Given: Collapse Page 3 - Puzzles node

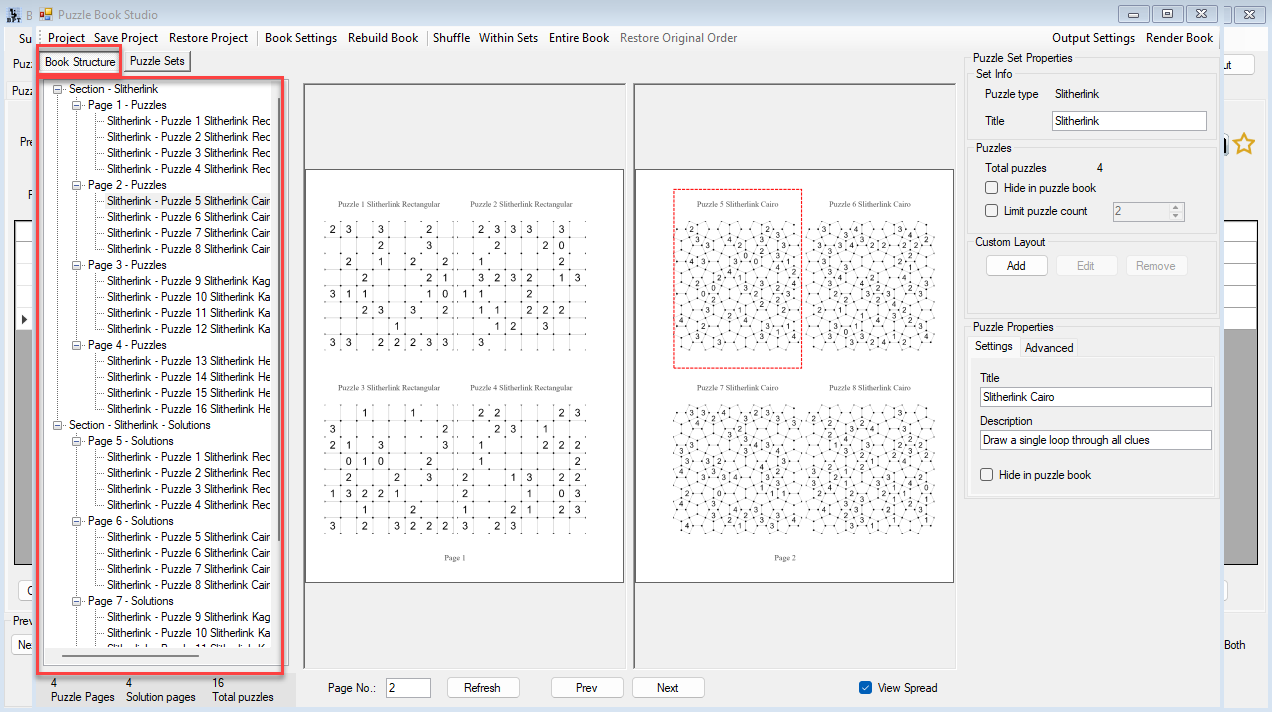Looking at the screenshot, I should (77, 265).
